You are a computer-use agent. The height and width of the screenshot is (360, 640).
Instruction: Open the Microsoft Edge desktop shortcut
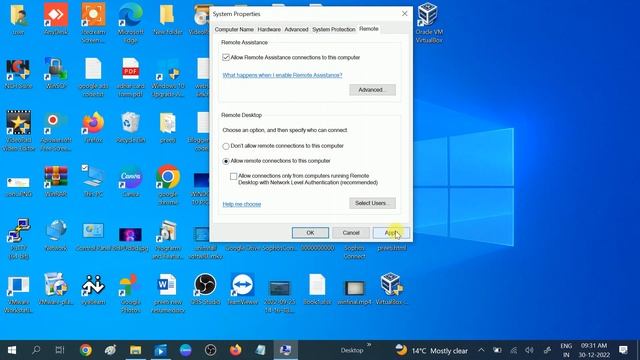coord(131,22)
